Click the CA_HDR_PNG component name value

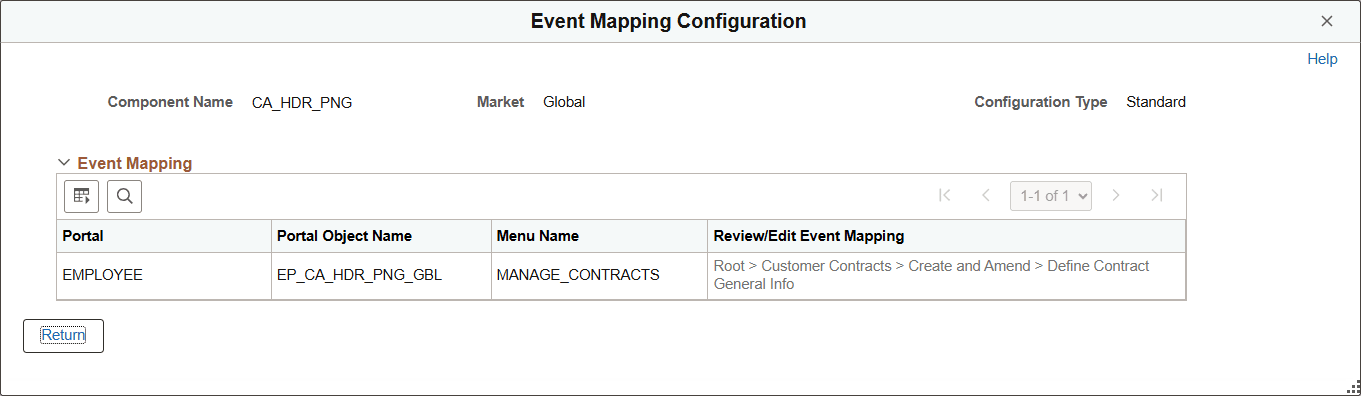coord(302,102)
